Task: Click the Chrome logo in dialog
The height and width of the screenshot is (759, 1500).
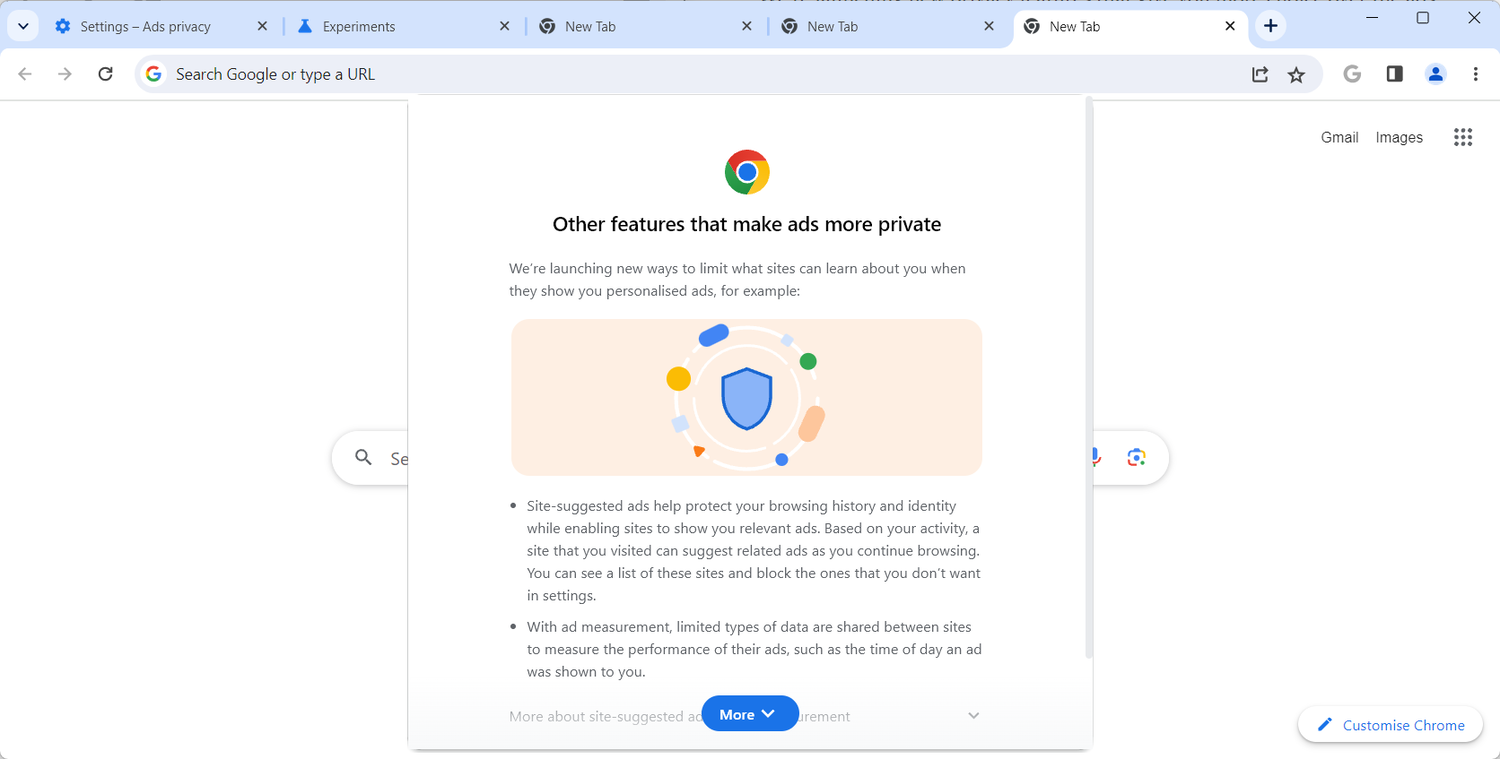Action: click(747, 172)
